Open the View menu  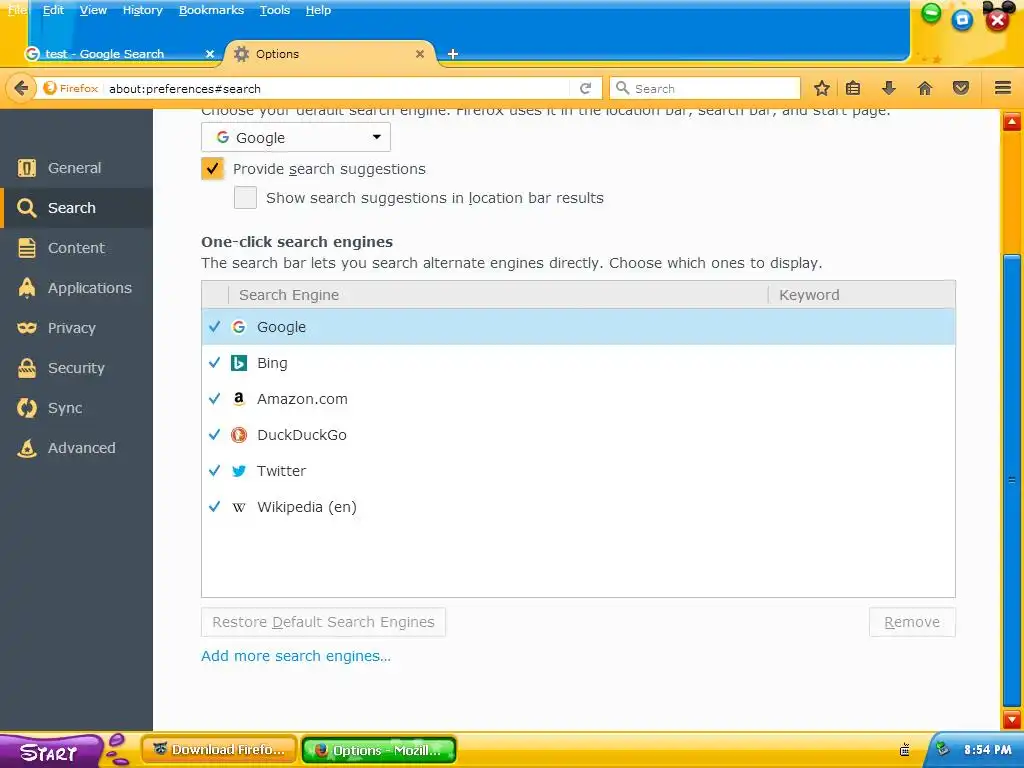pyautogui.click(x=93, y=10)
